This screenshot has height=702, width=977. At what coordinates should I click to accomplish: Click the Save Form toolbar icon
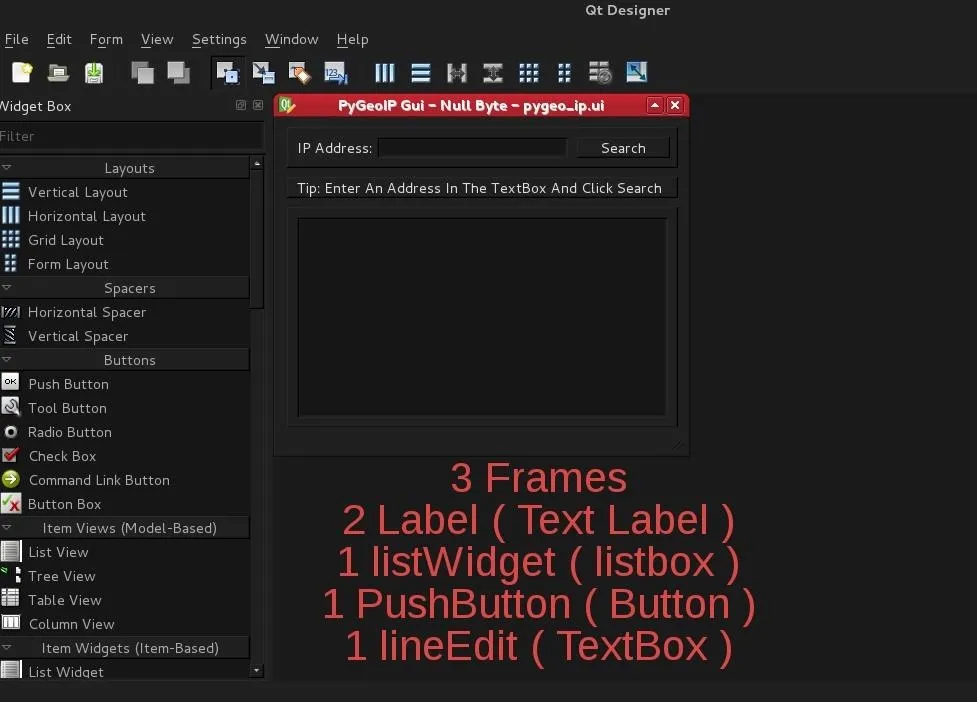coord(94,73)
